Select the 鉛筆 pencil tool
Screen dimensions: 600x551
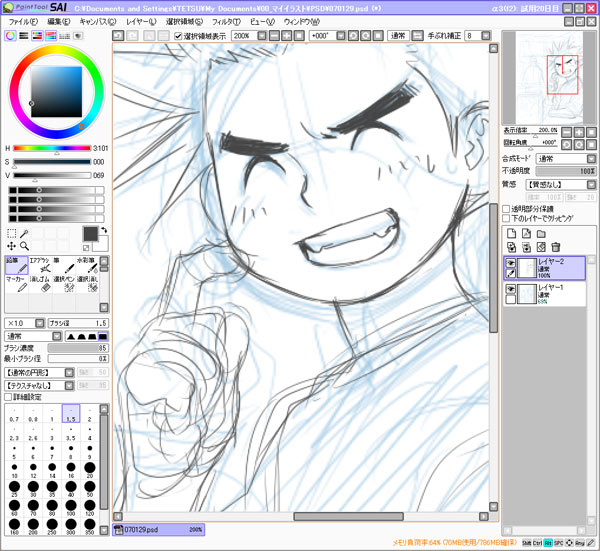pyautogui.click(x=17, y=265)
